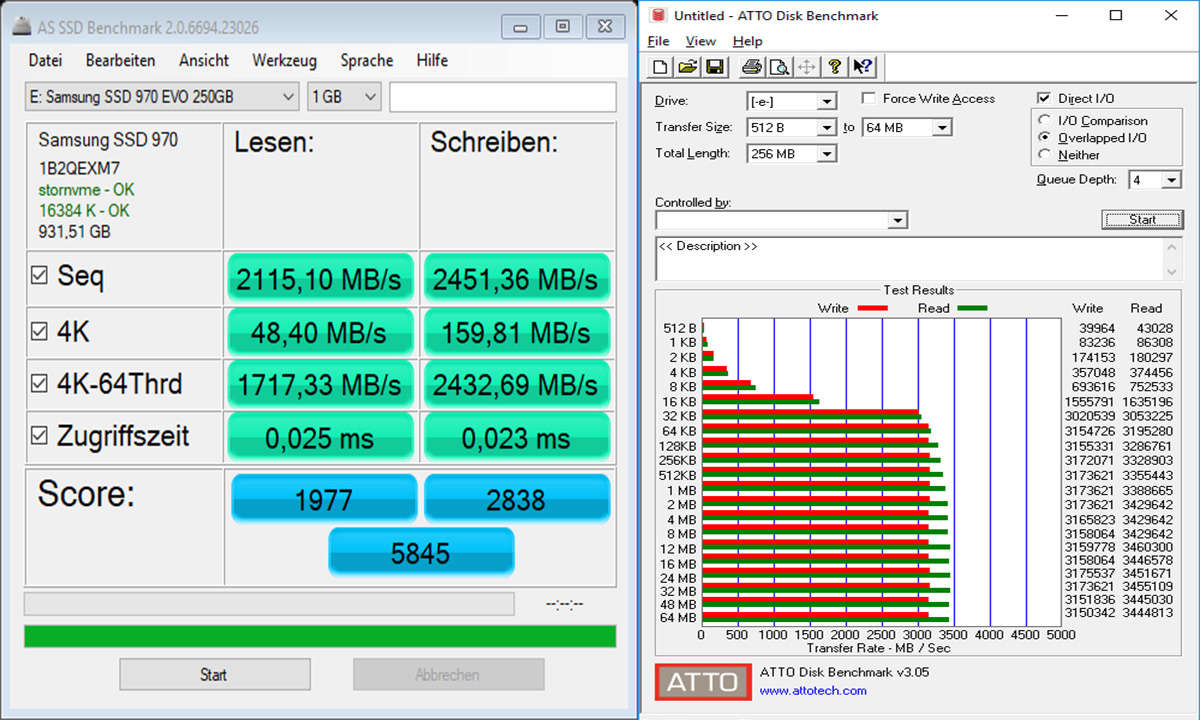Click the grey progress bar above green bar
The height and width of the screenshot is (720, 1200).
point(269,603)
